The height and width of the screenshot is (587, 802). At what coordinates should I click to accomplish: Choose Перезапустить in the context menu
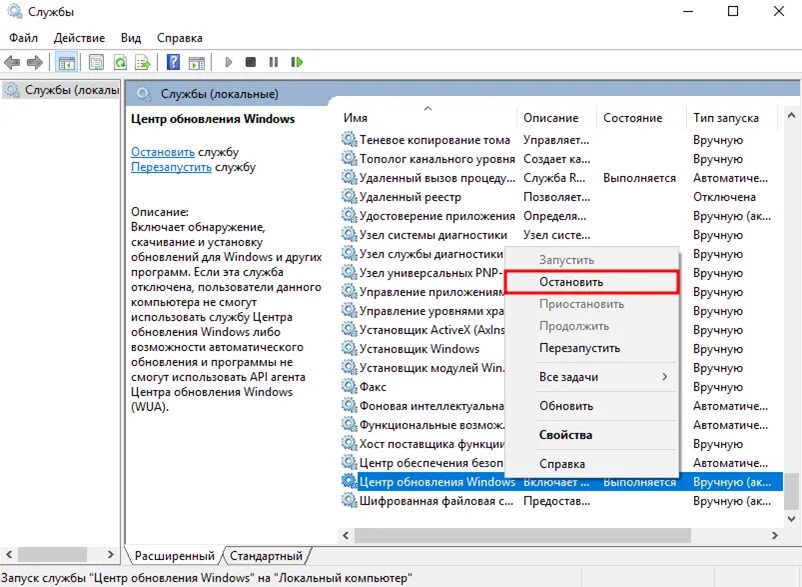[x=592, y=348]
